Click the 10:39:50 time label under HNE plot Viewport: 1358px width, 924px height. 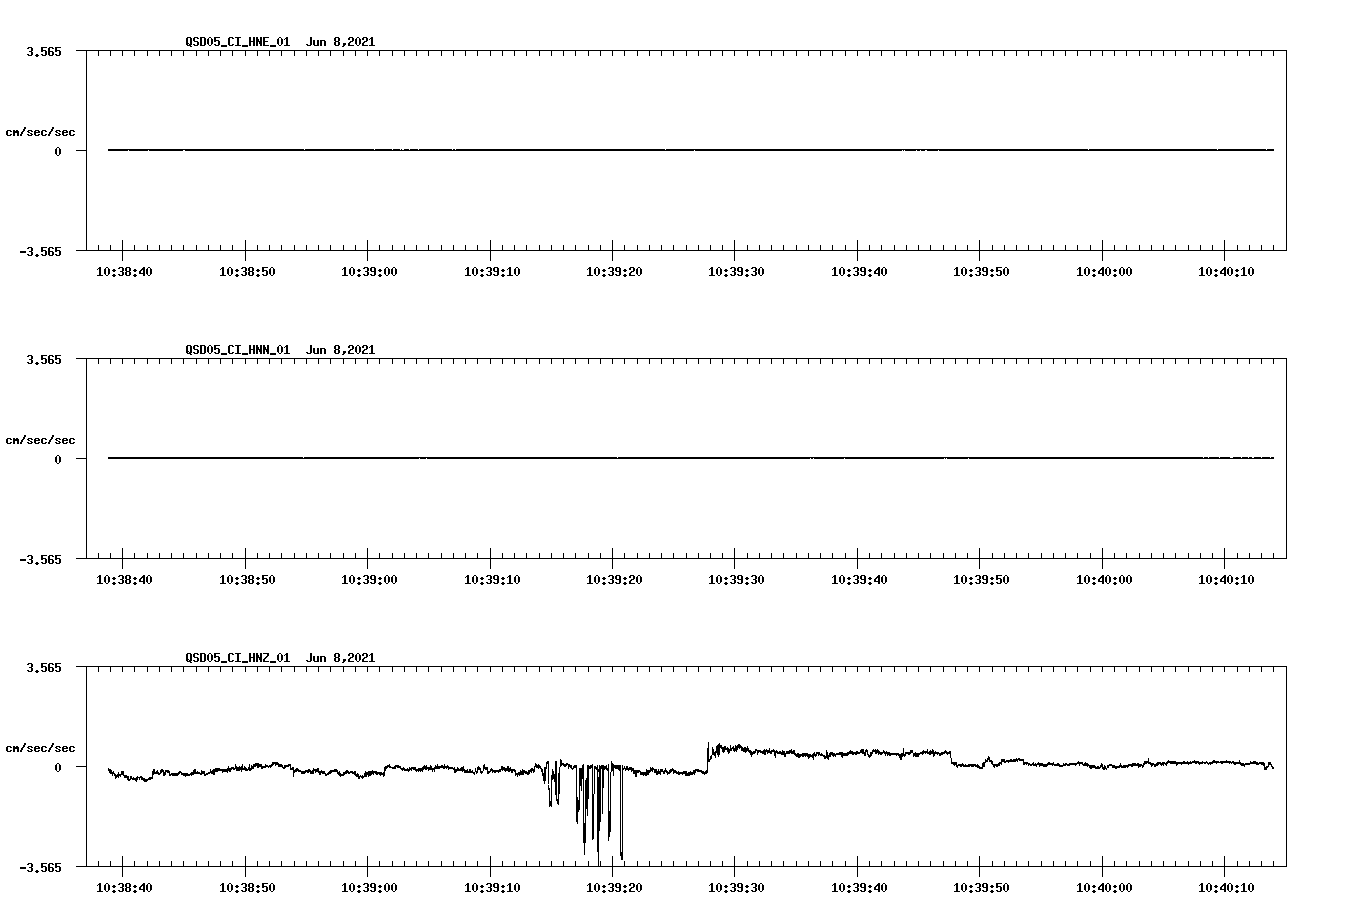pos(981,272)
